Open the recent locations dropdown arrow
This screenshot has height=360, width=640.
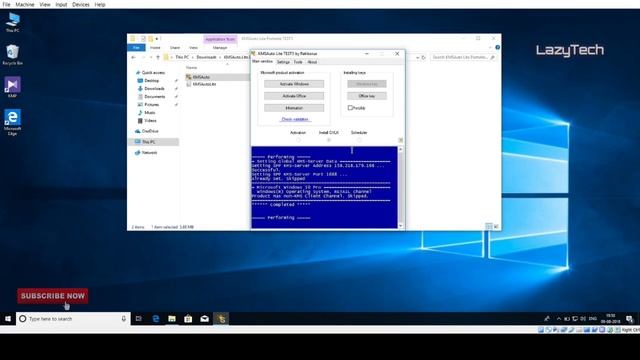tap(151, 58)
